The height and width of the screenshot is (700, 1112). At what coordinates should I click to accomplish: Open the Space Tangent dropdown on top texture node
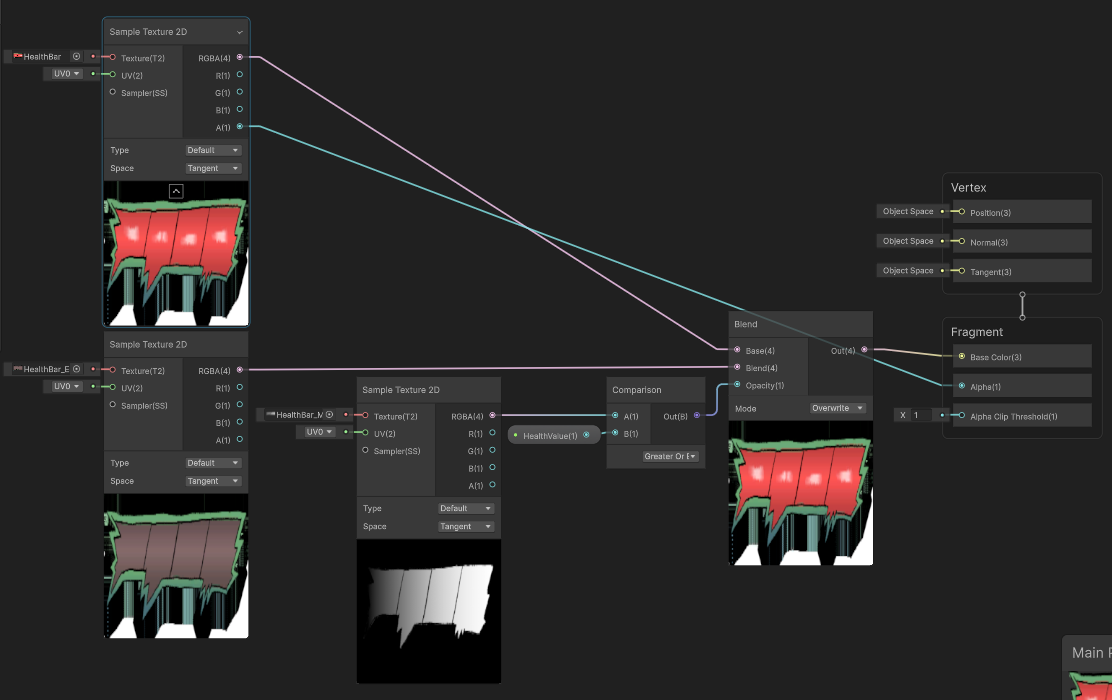[x=214, y=168]
